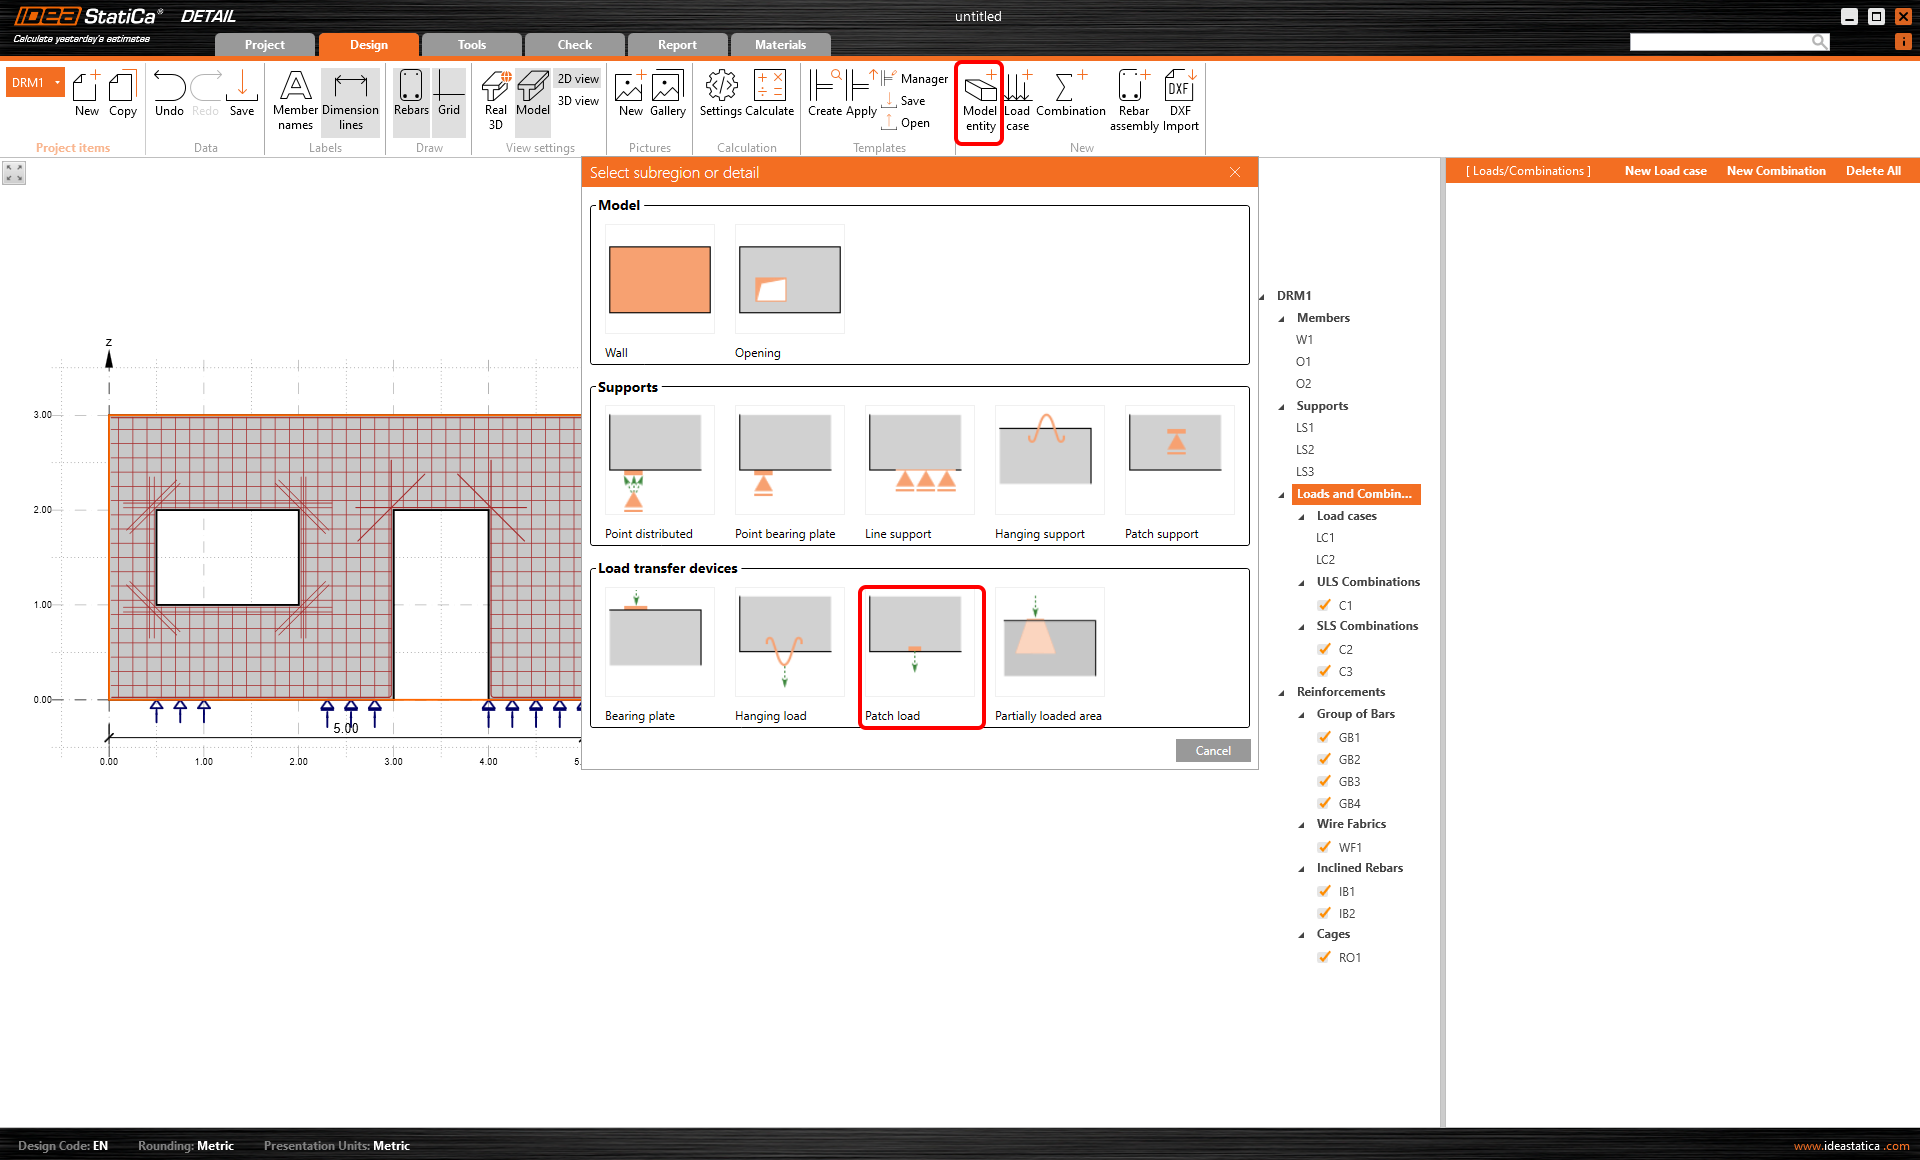Open the DXF Import tool

[x=1180, y=97]
